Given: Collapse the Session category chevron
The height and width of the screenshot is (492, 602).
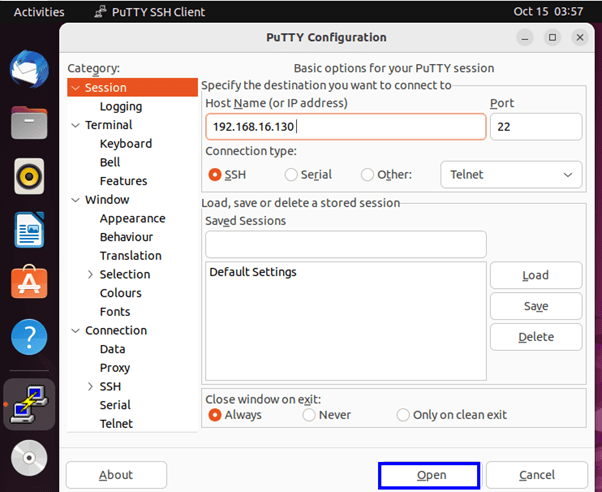Looking at the screenshot, I should click(x=76, y=88).
